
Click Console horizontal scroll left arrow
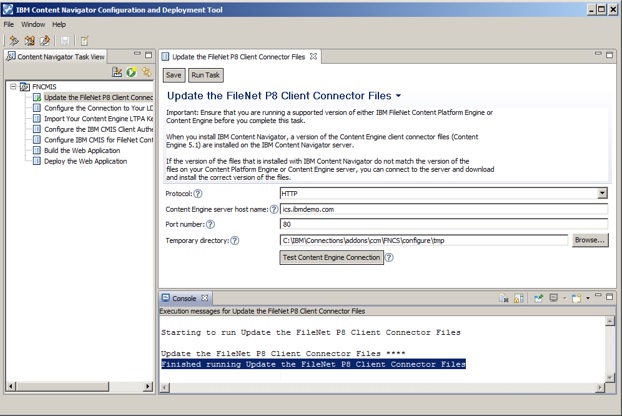[x=165, y=387]
